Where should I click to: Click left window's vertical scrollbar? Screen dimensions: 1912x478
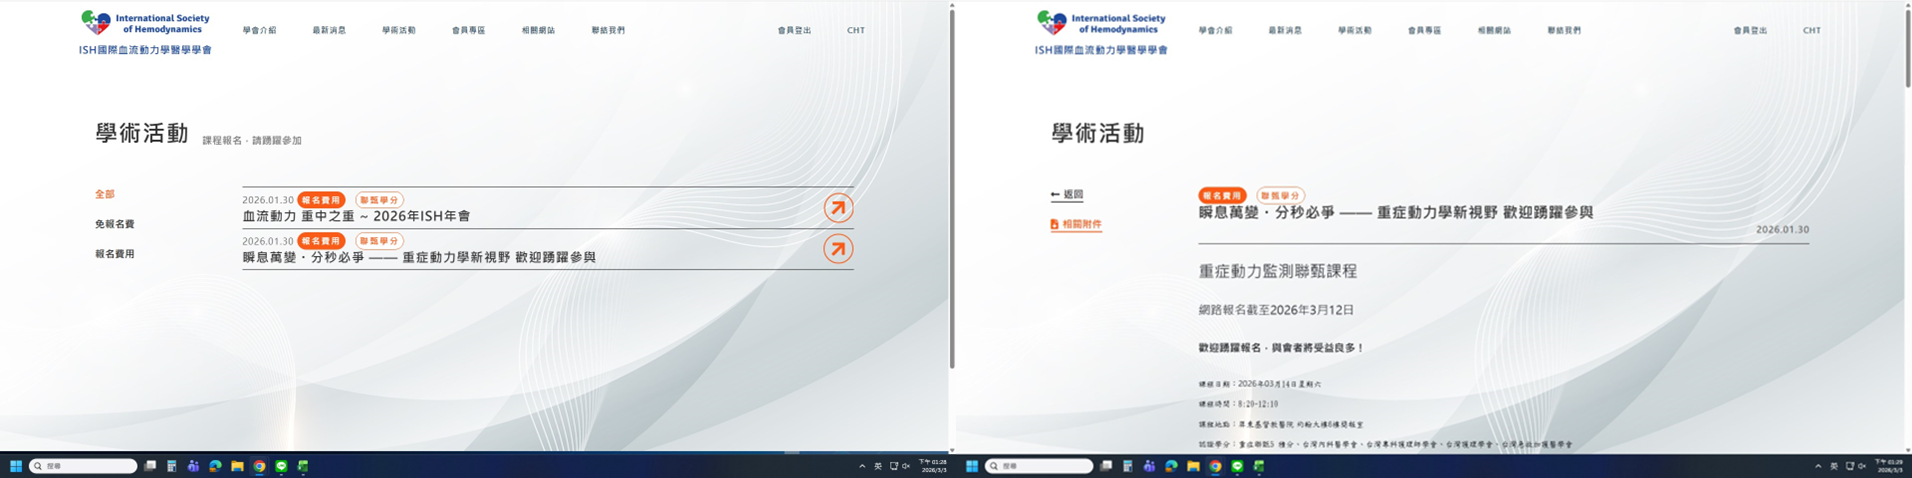pyautogui.click(x=952, y=190)
